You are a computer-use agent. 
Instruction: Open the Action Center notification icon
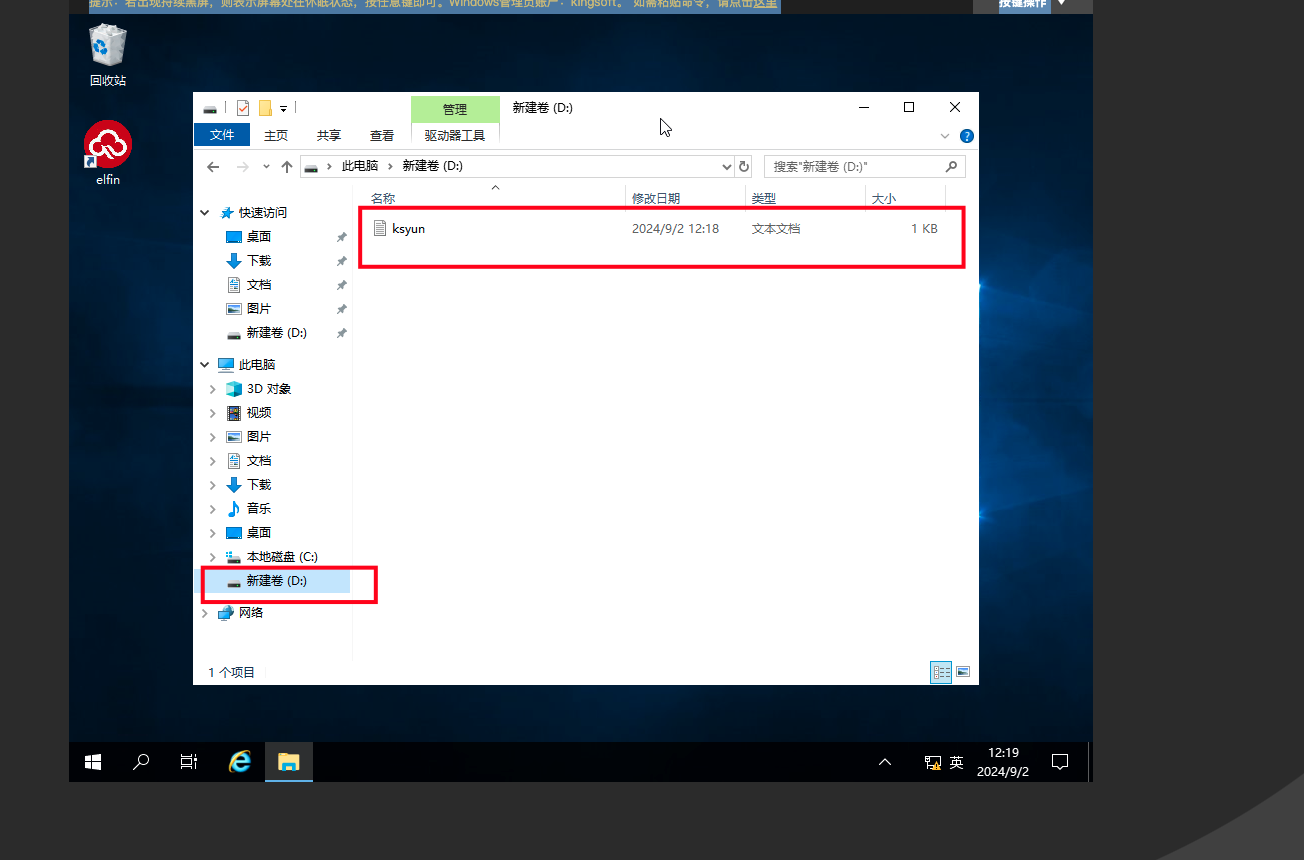pos(1060,762)
